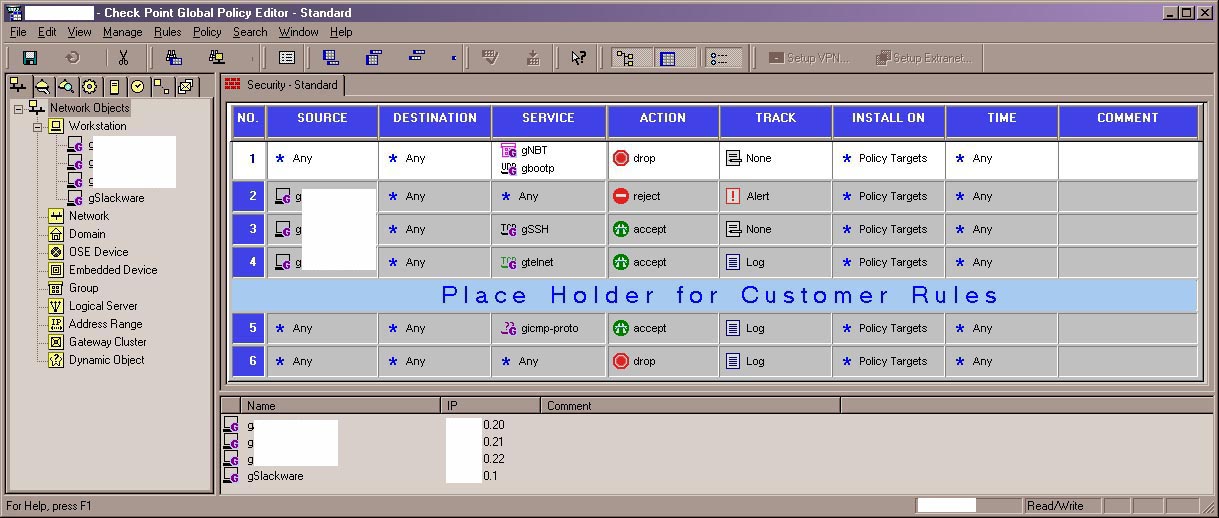
Task: Select the Gateway Cluster tree item
Action: pos(107,342)
